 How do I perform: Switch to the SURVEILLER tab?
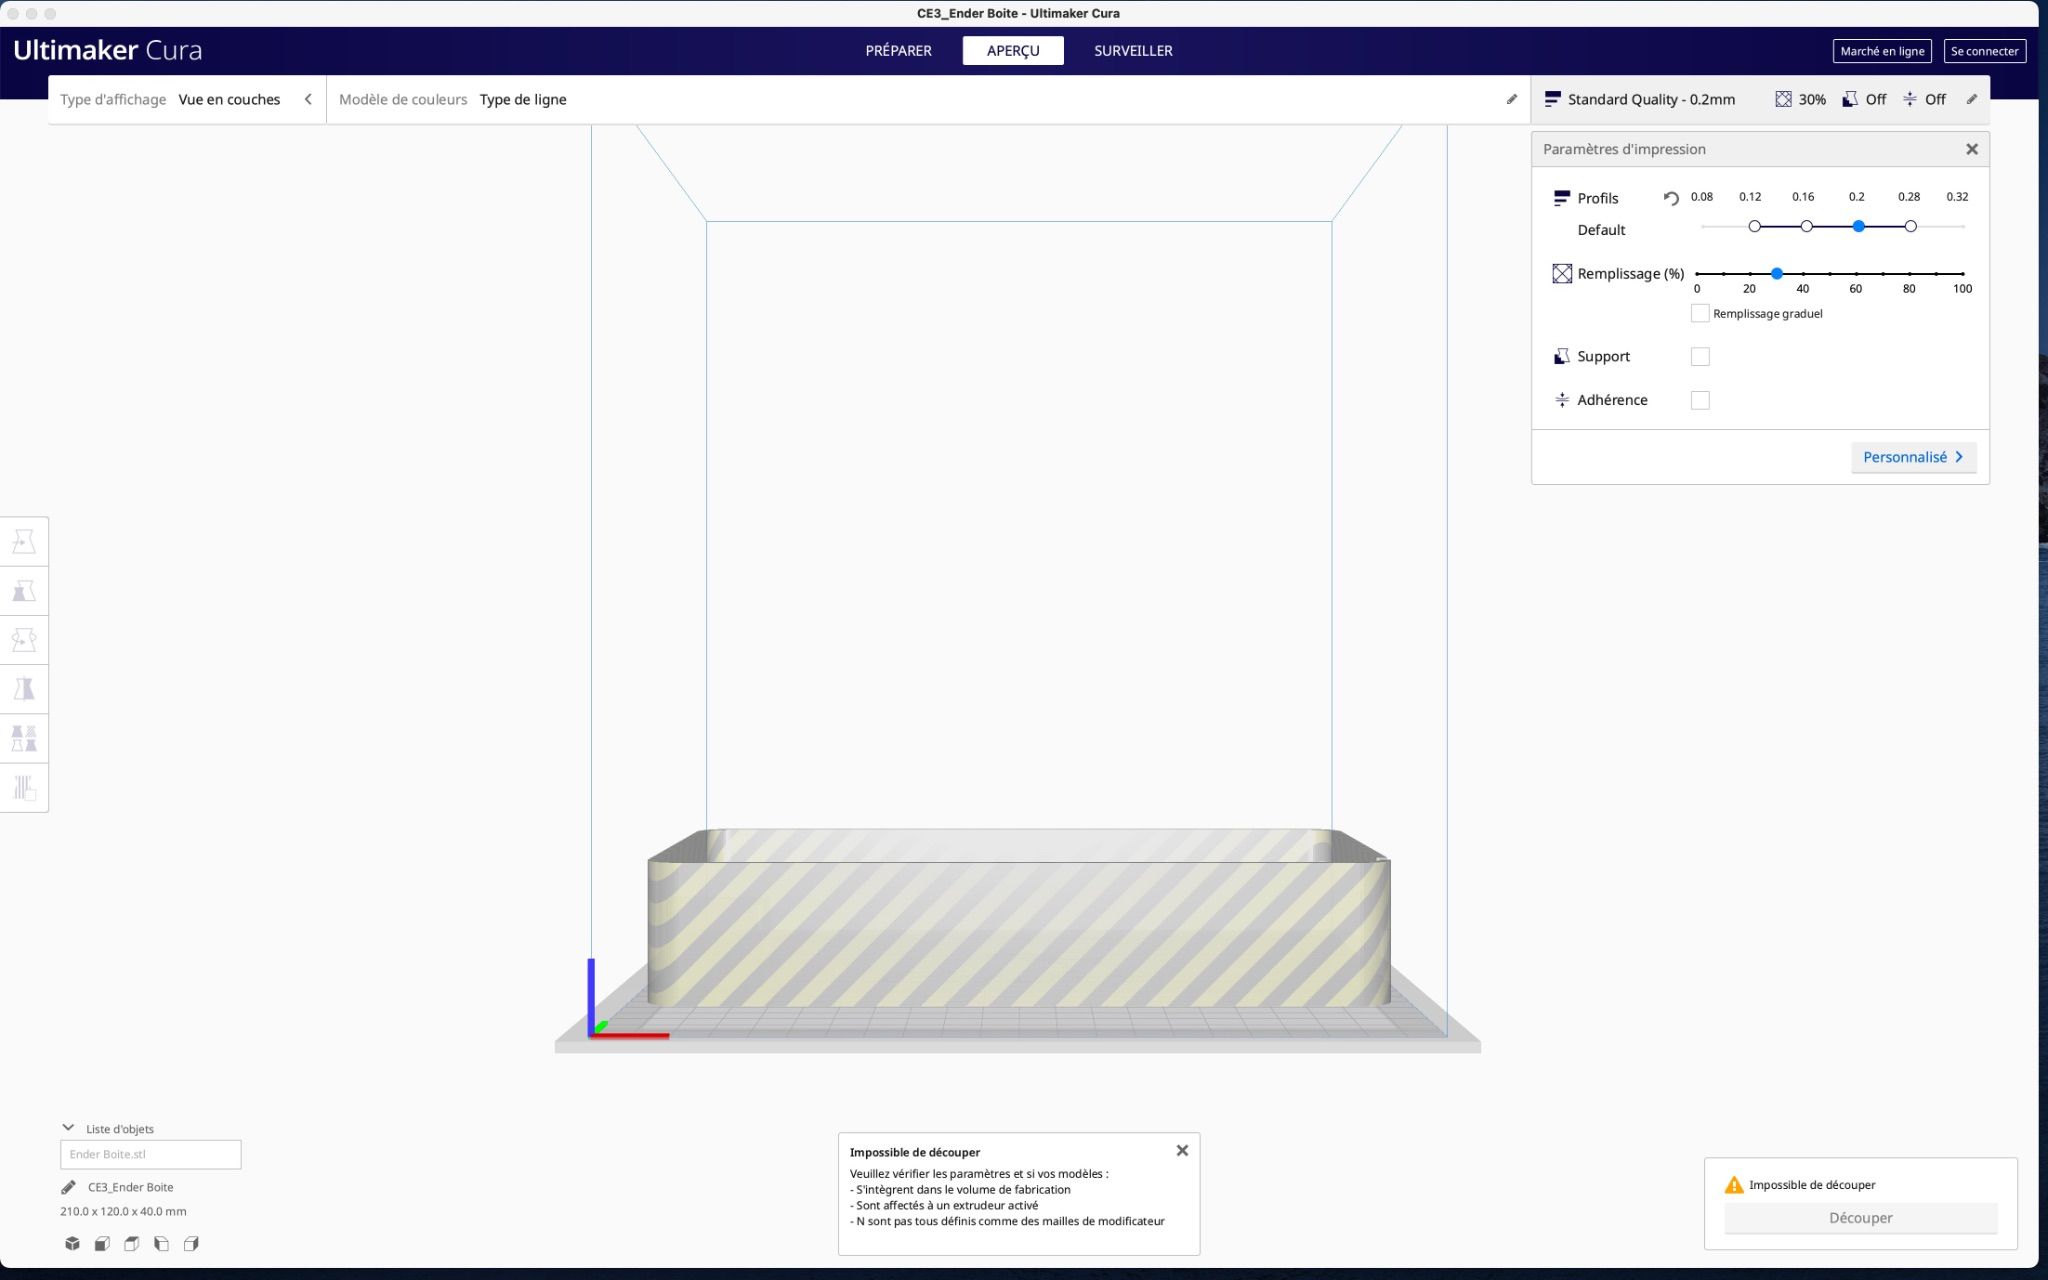click(x=1133, y=50)
